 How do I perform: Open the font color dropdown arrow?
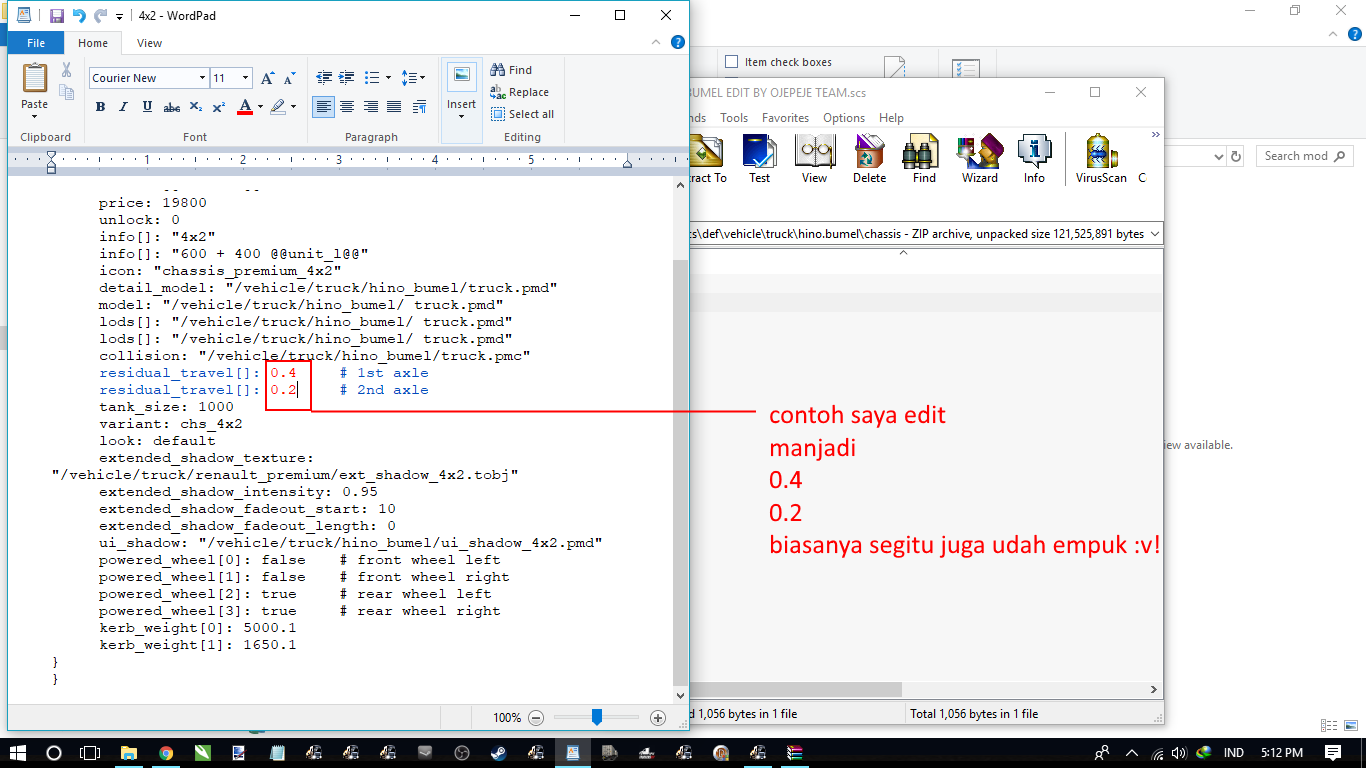[260, 107]
